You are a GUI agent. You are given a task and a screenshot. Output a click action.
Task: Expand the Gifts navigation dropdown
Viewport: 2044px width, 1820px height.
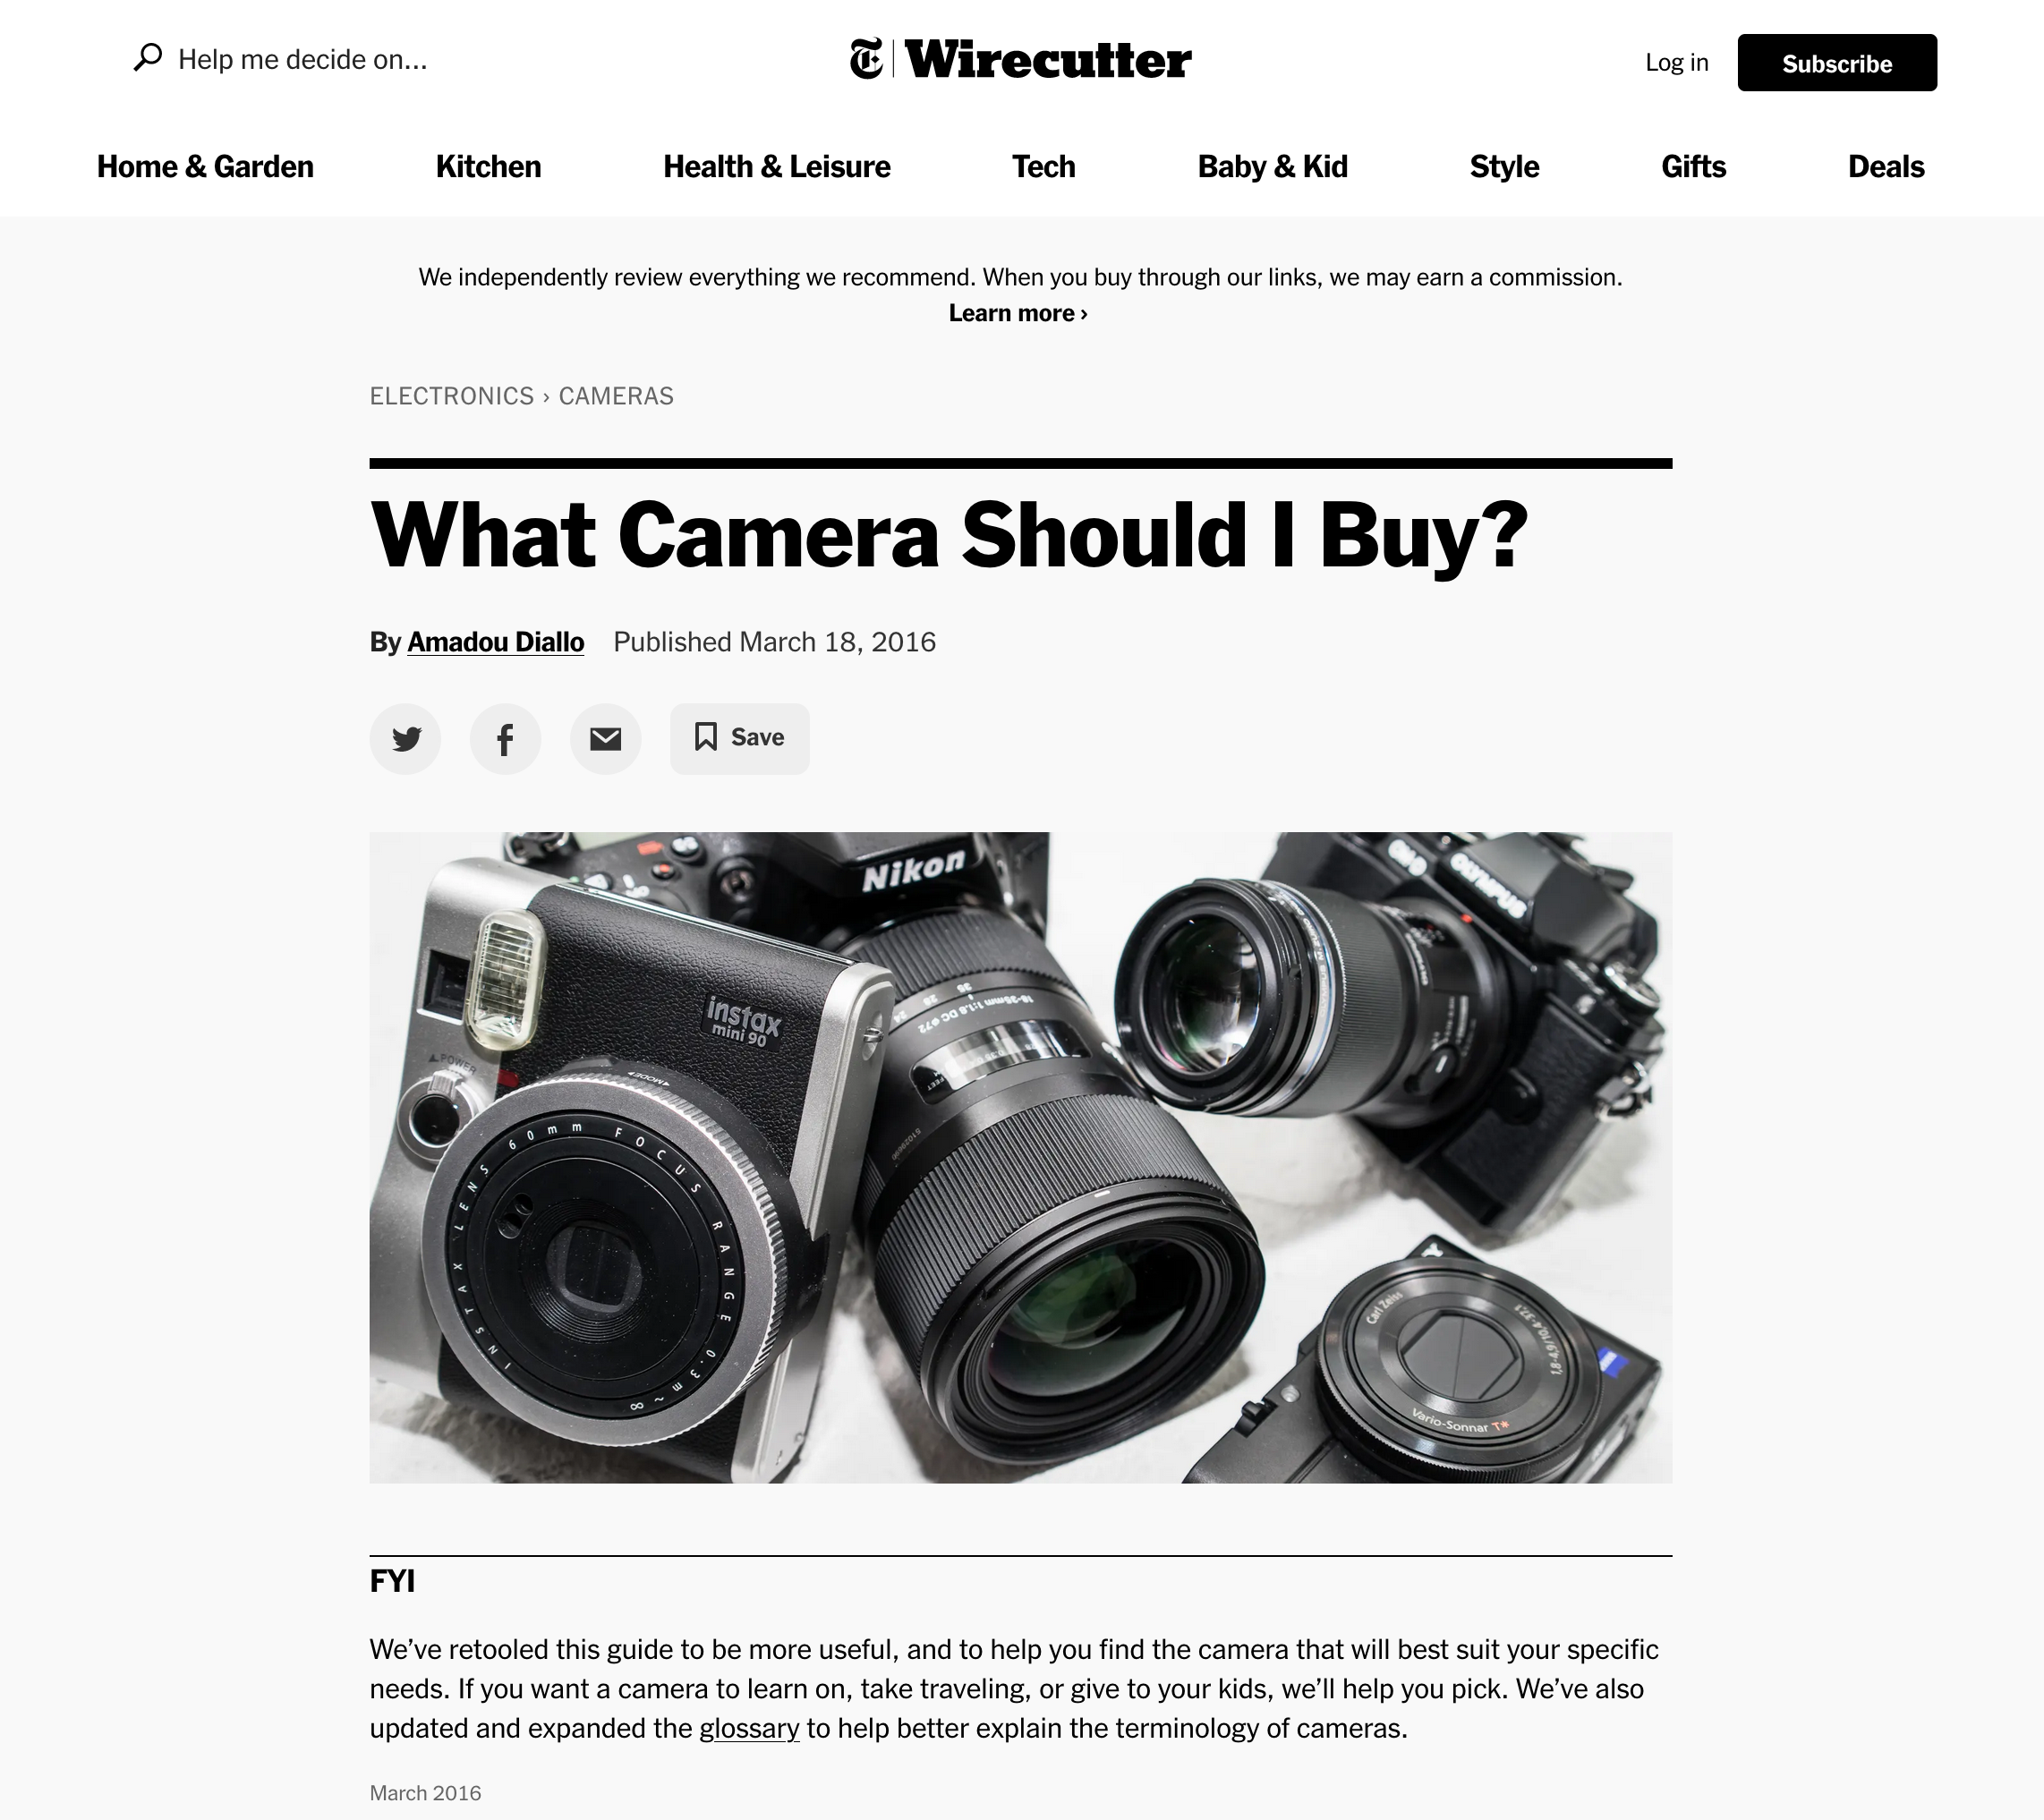click(1694, 167)
